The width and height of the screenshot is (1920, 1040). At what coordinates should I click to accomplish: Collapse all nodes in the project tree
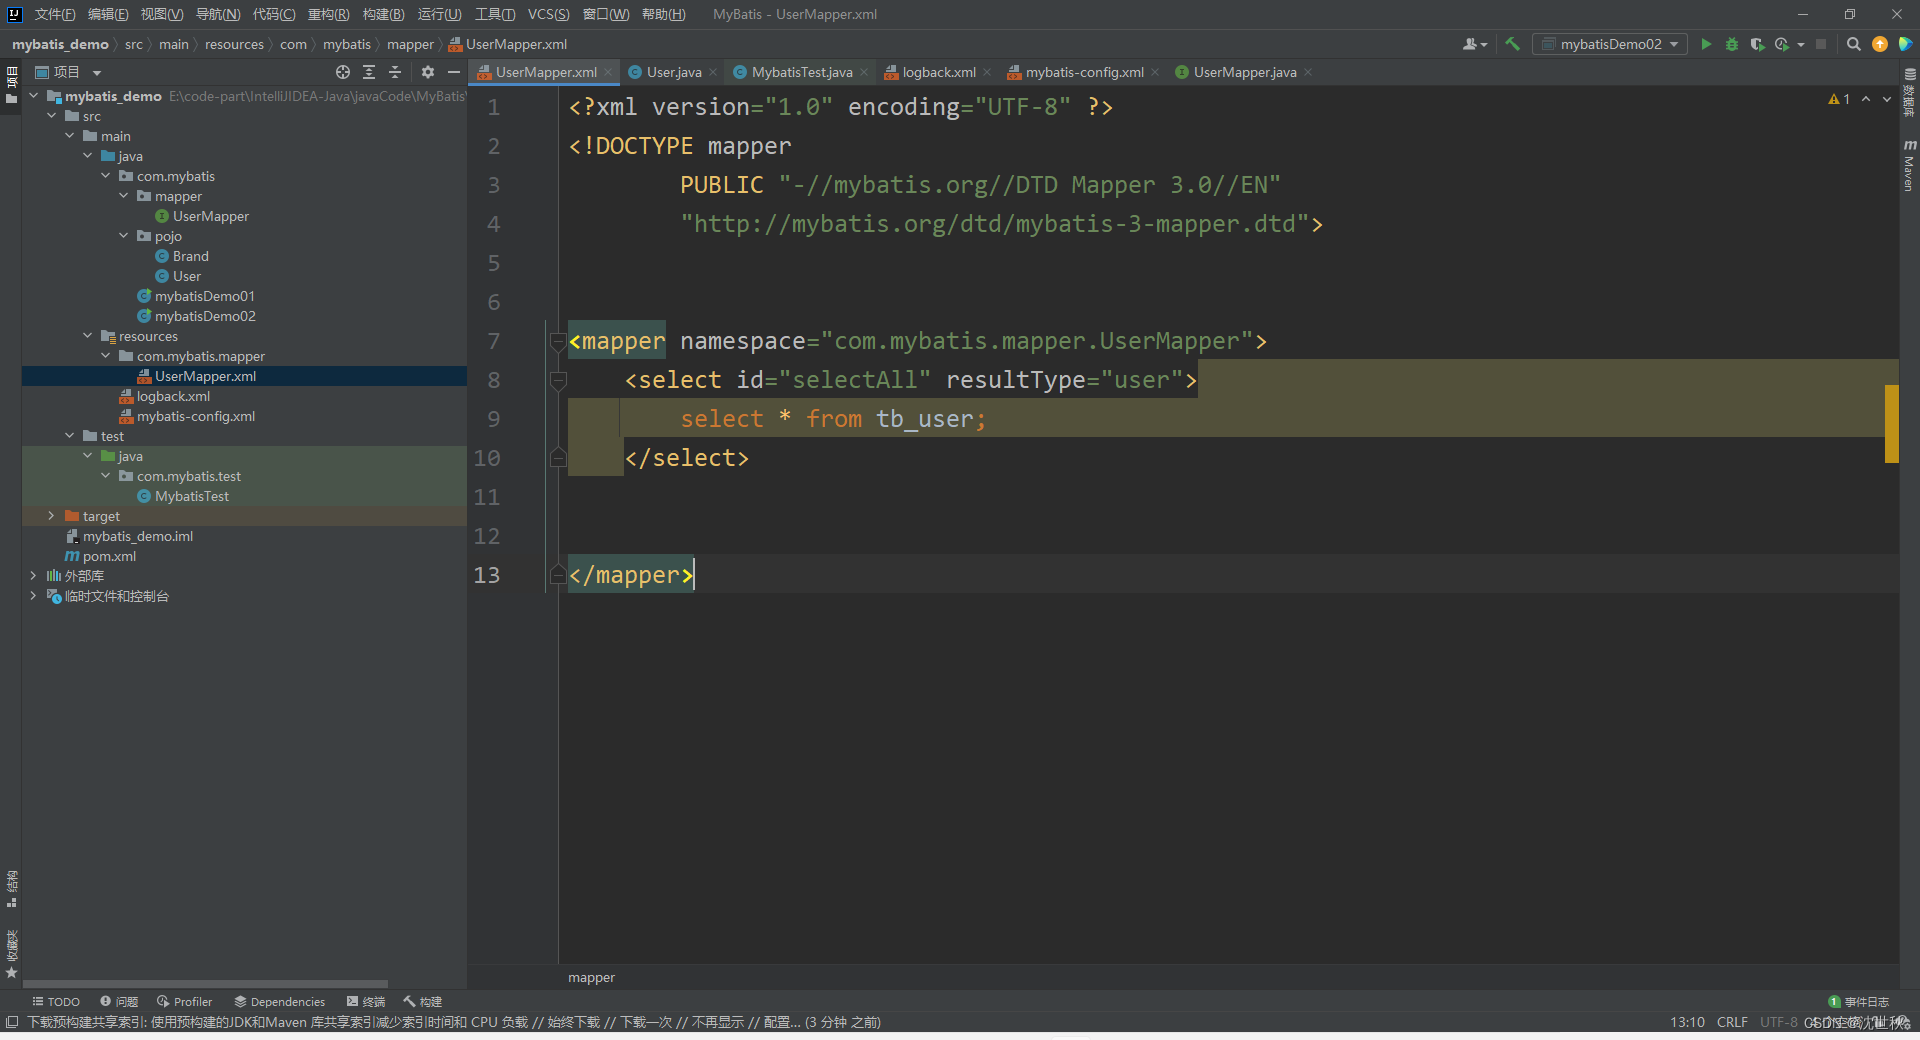pos(395,72)
